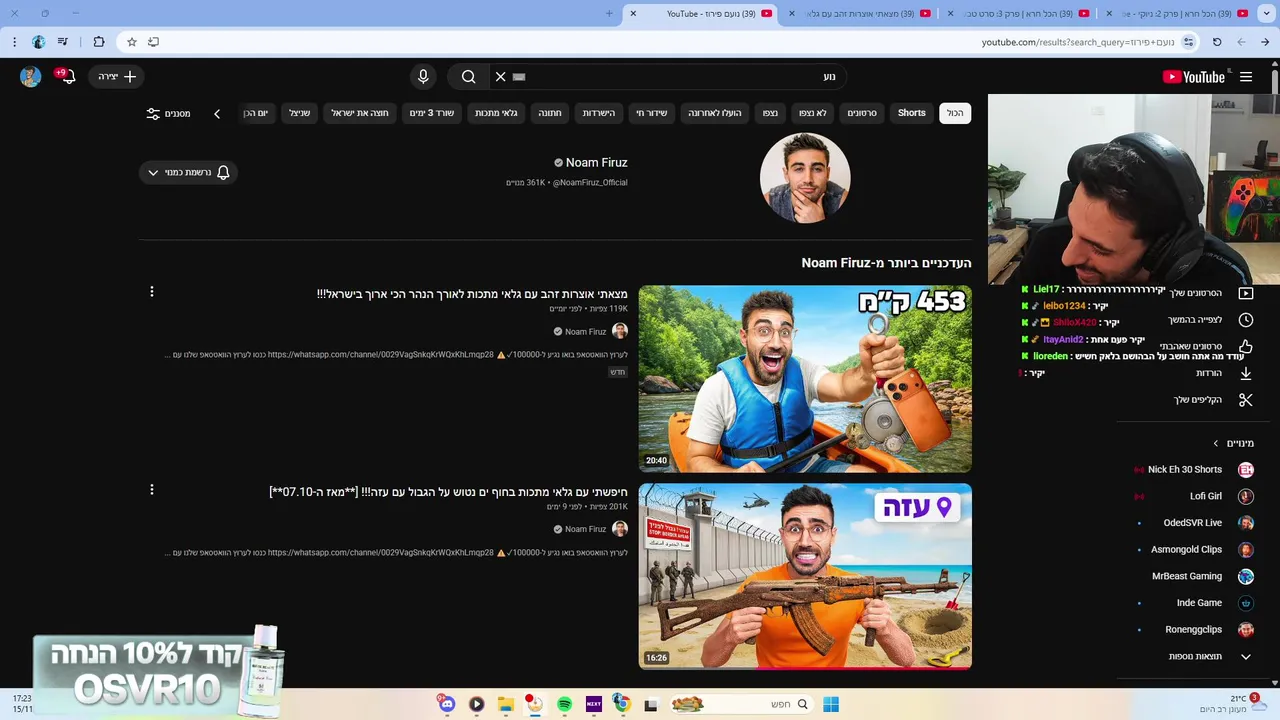Viewport: 1280px width, 720px height.
Task: Open Watch later clock icon in sidebar
Action: (x=1246, y=320)
